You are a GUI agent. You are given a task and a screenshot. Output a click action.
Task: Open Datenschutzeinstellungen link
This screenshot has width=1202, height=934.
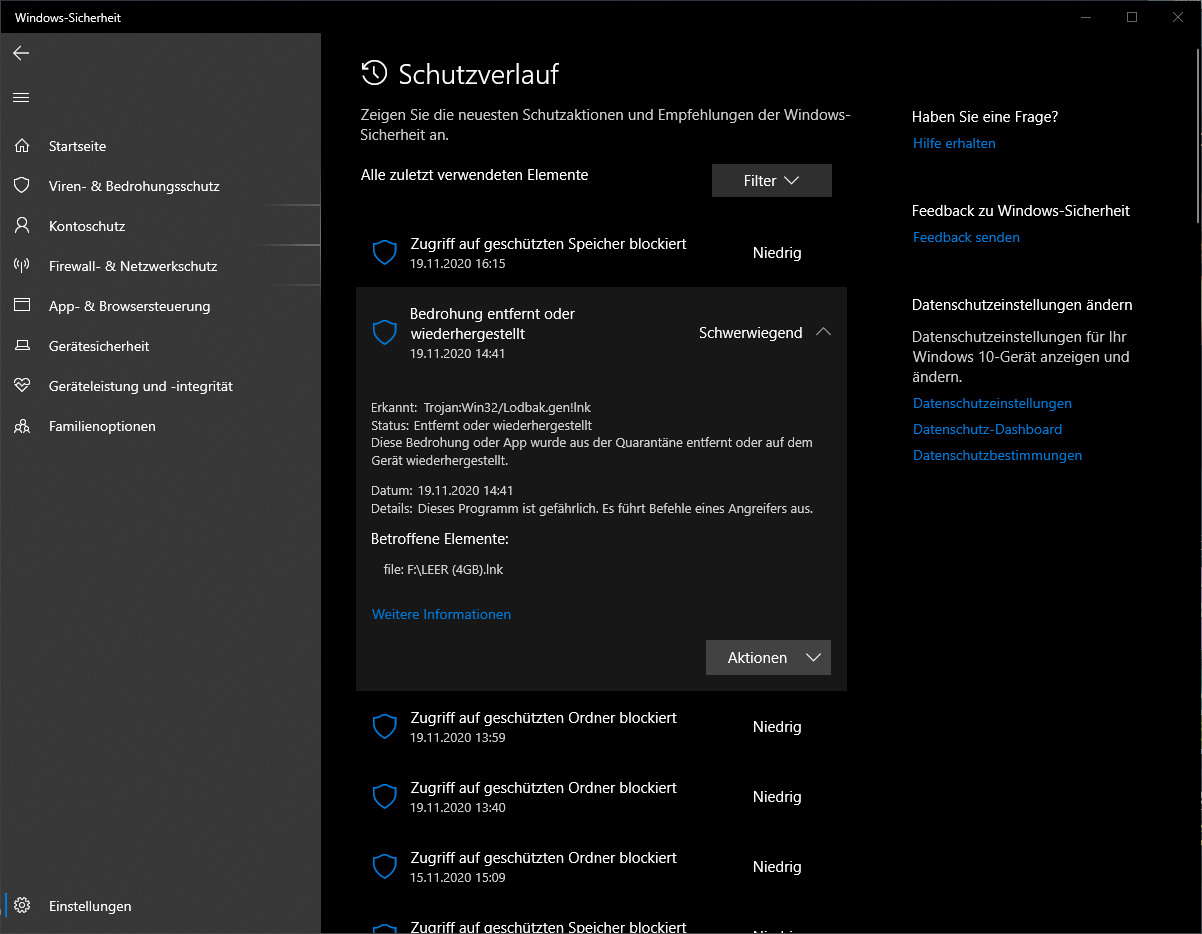point(992,403)
